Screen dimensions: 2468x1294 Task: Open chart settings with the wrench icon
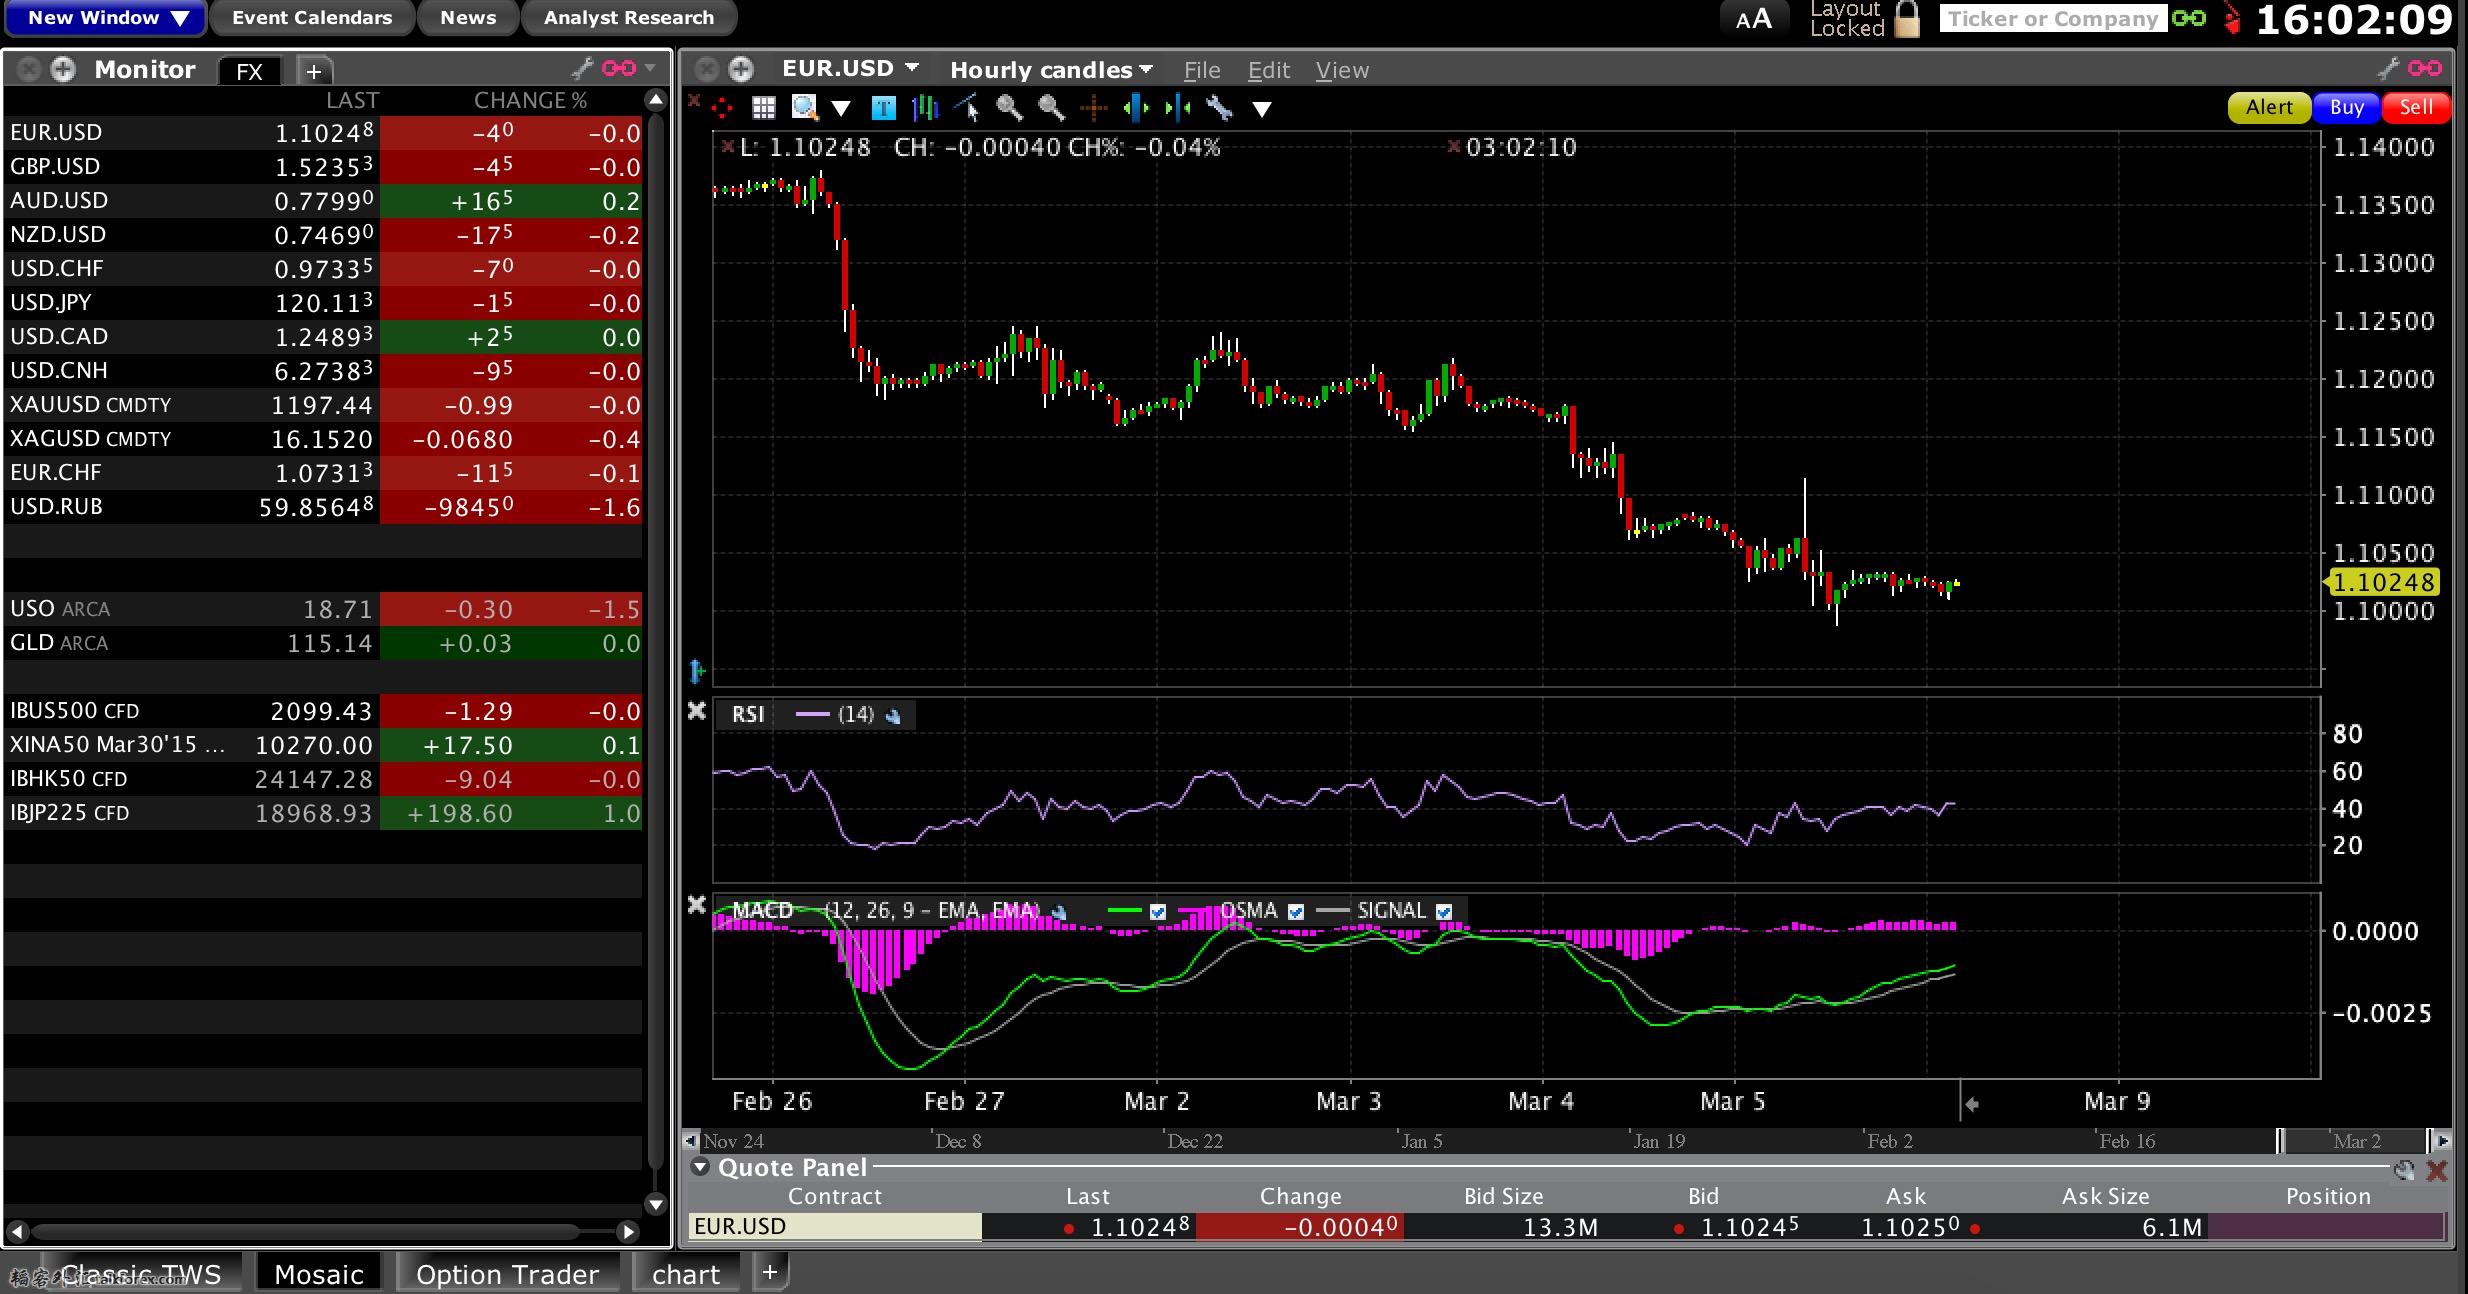click(x=1219, y=108)
